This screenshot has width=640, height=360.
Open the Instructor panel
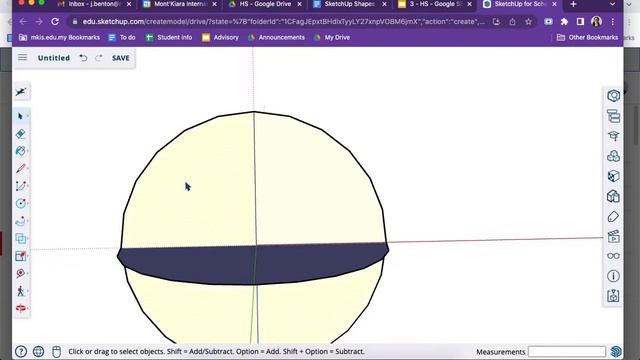[613, 136]
